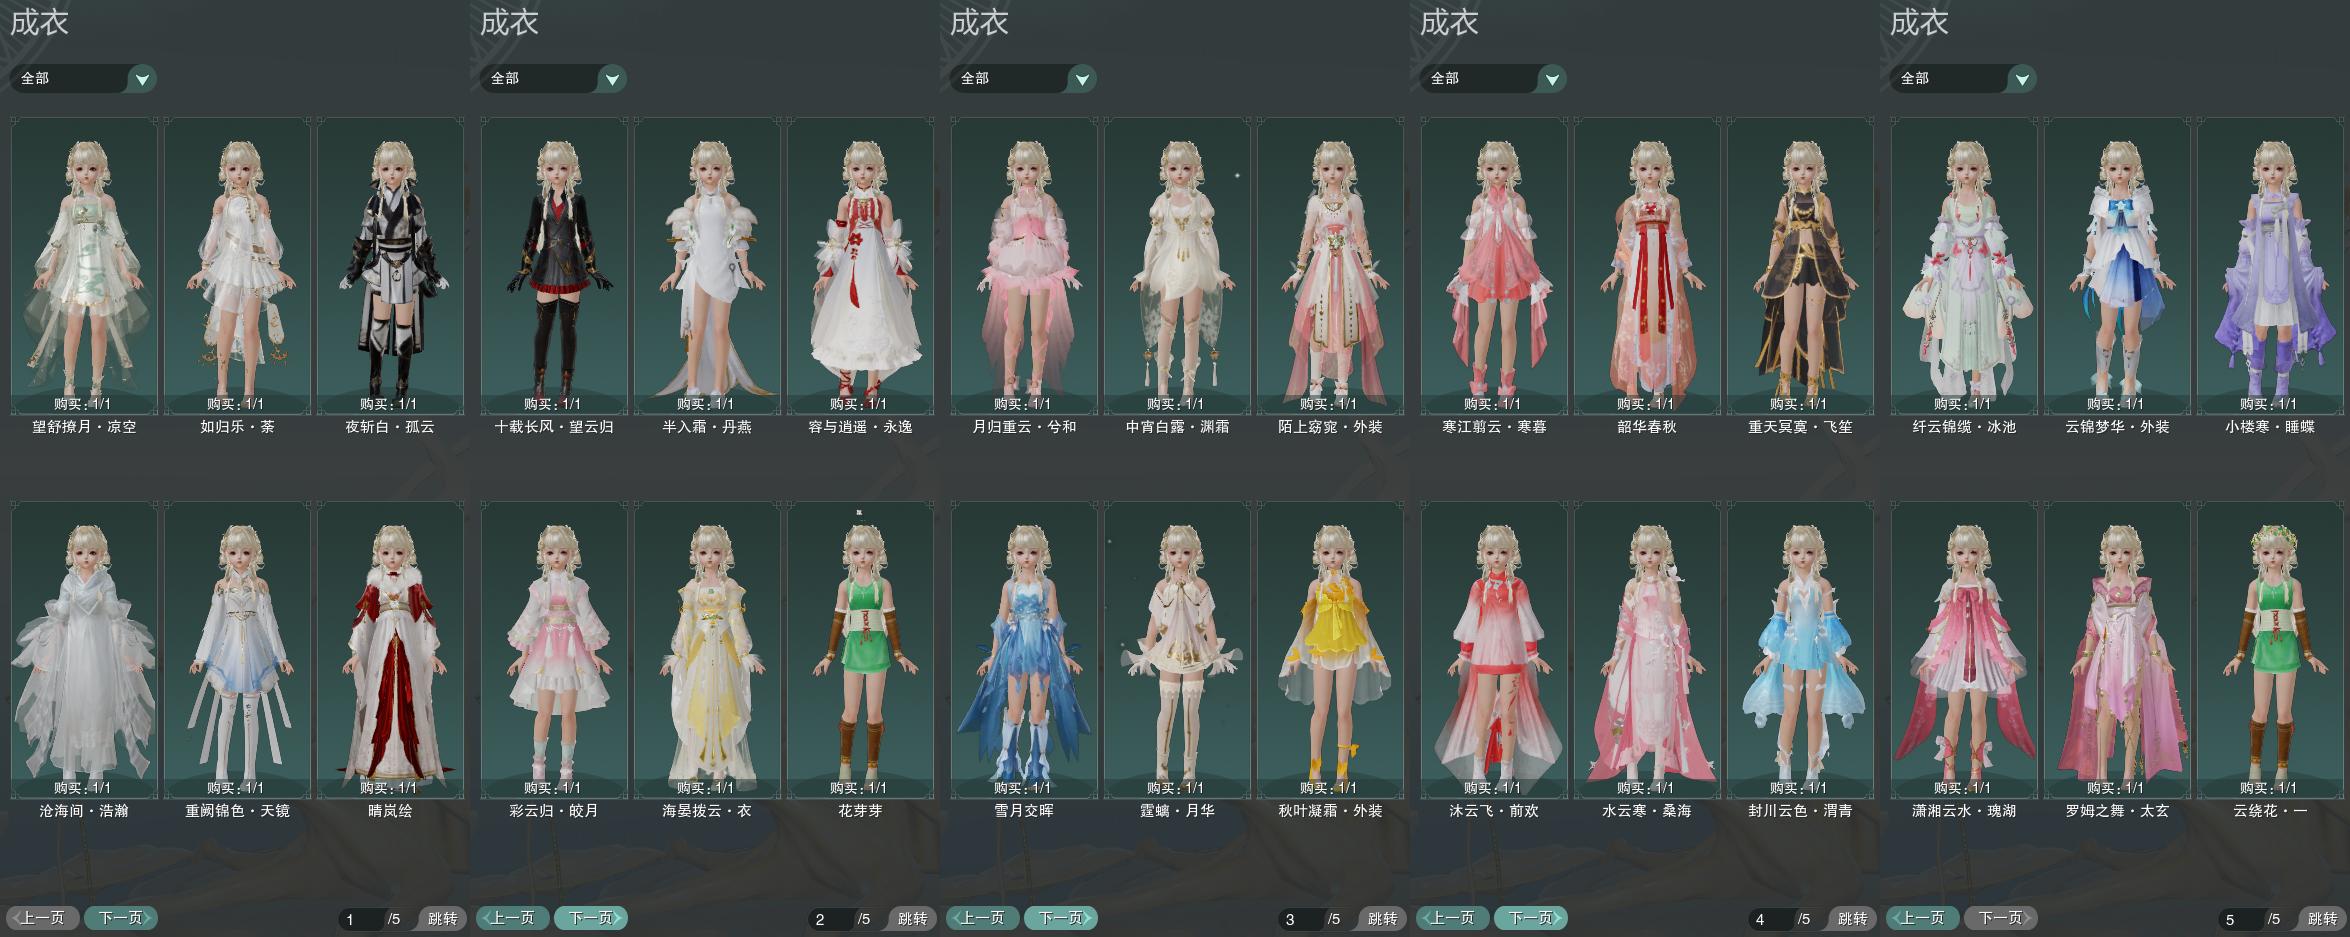Select the 陌上窈窕·外装 outfit card
Screen dimensions: 2350x937
click(x=1331, y=266)
